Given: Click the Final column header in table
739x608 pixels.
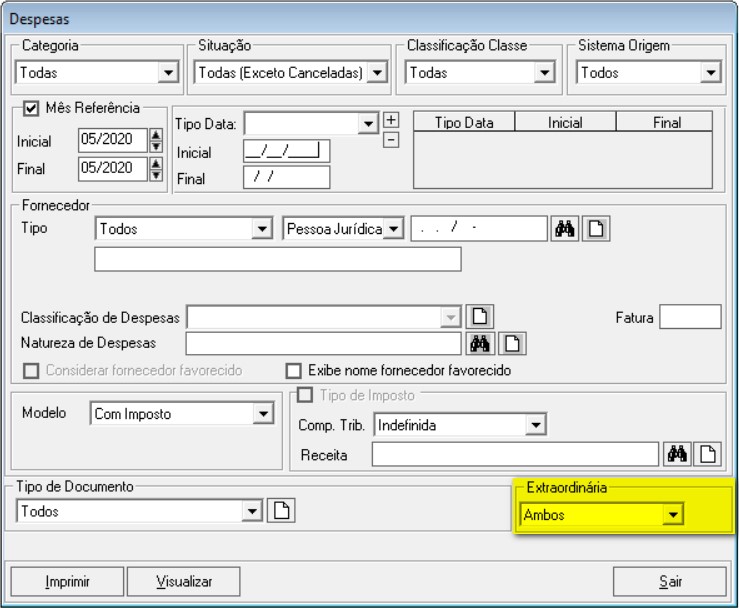Looking at the screenshot, I should [665, 122].
